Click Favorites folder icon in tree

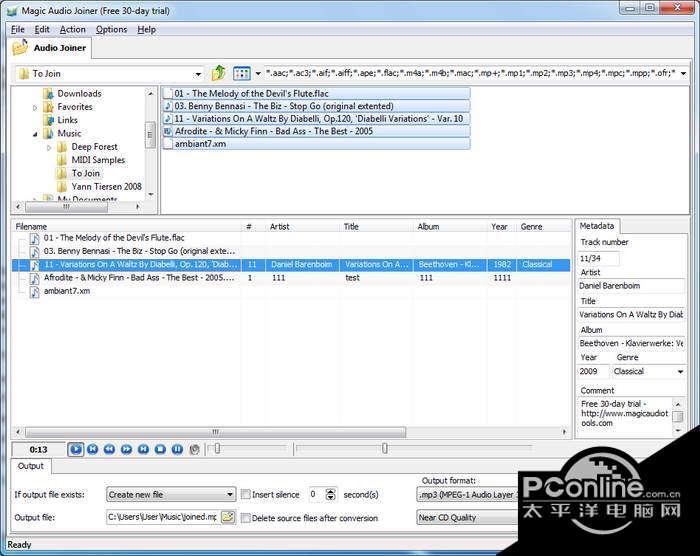tap(48, 107)
